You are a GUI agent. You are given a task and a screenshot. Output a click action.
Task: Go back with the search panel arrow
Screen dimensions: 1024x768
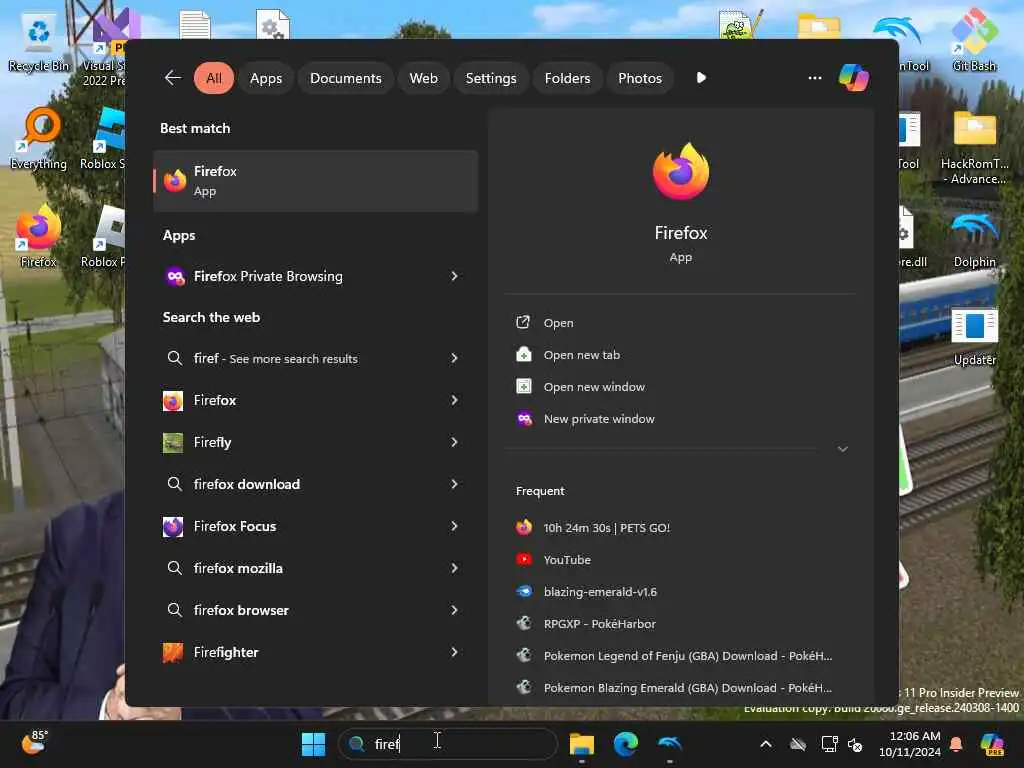[x=172, y=78]
